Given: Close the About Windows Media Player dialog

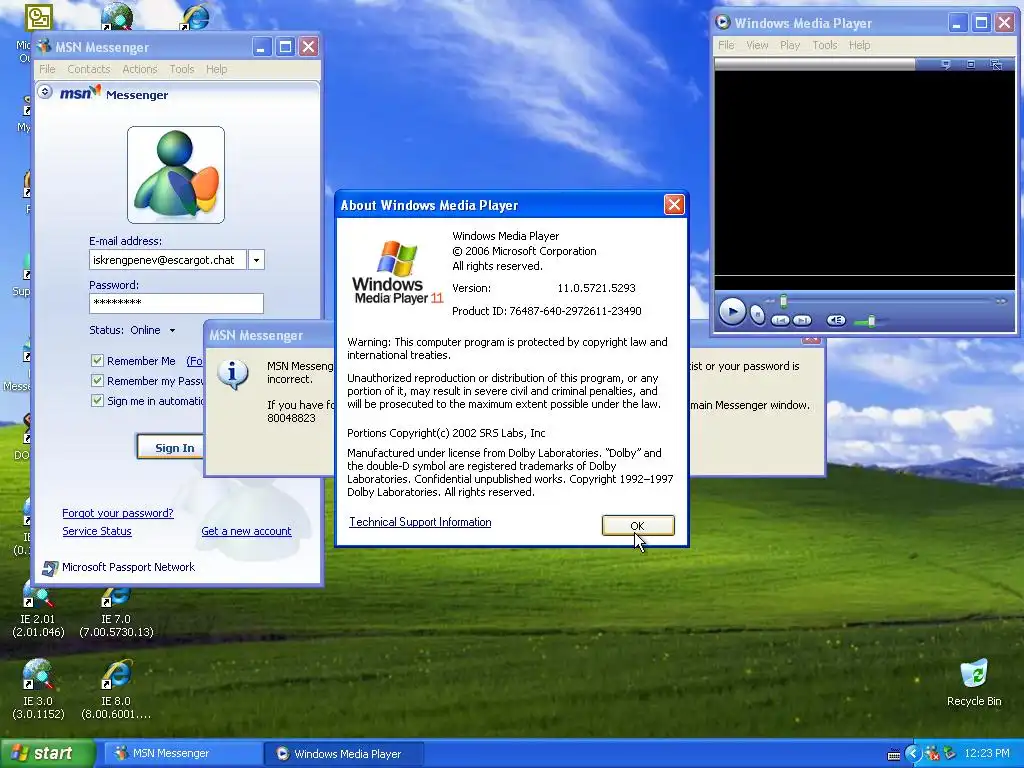Looking at the screenshot, I should [x=674, y=205].
